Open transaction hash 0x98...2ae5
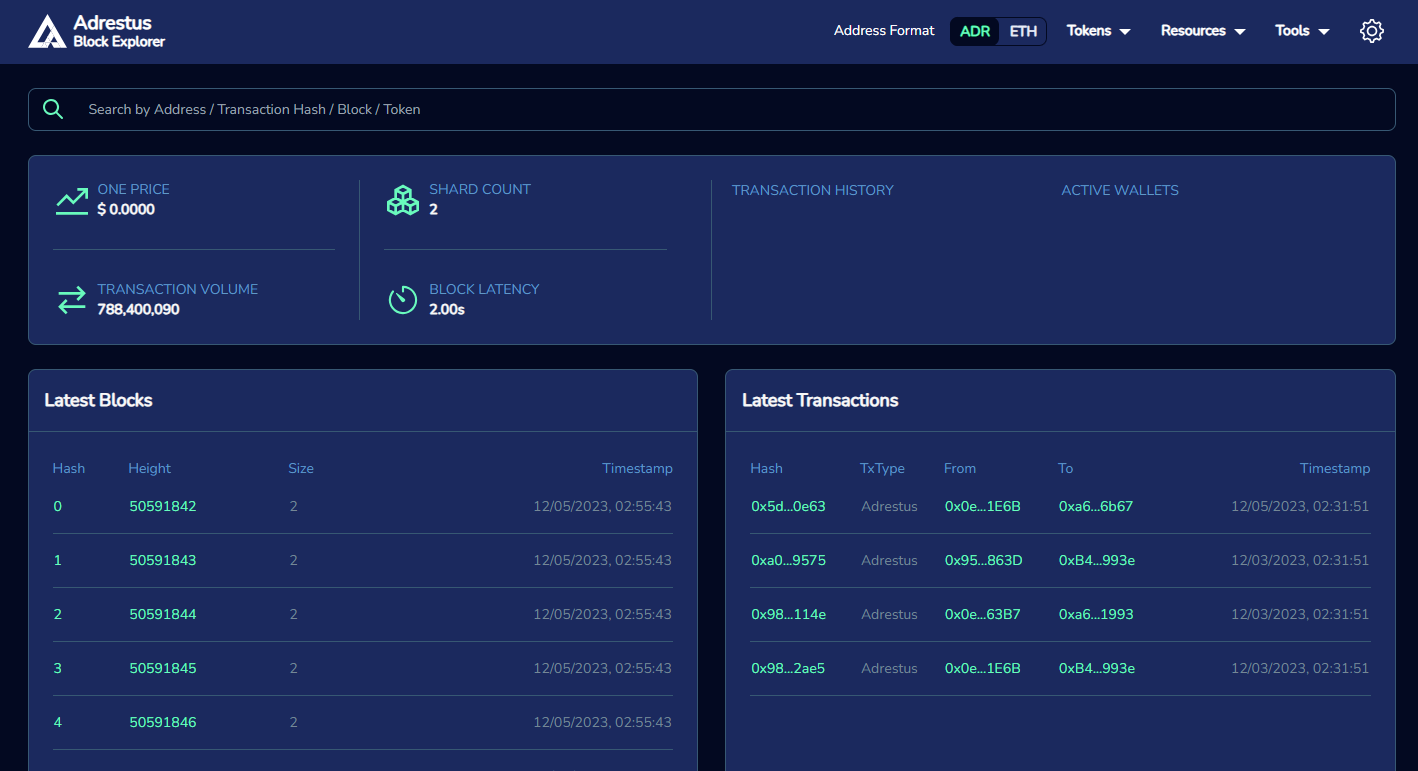This screenshot has height=771, width=1418. [788, 668]
